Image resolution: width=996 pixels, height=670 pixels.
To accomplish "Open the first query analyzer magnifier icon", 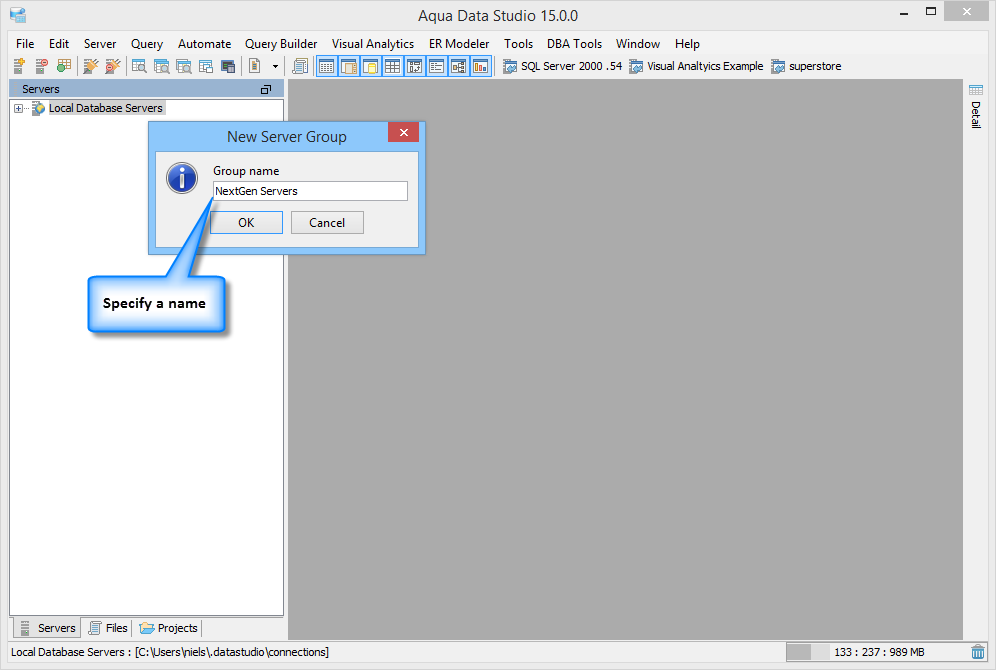I will (x=139, y=66).
